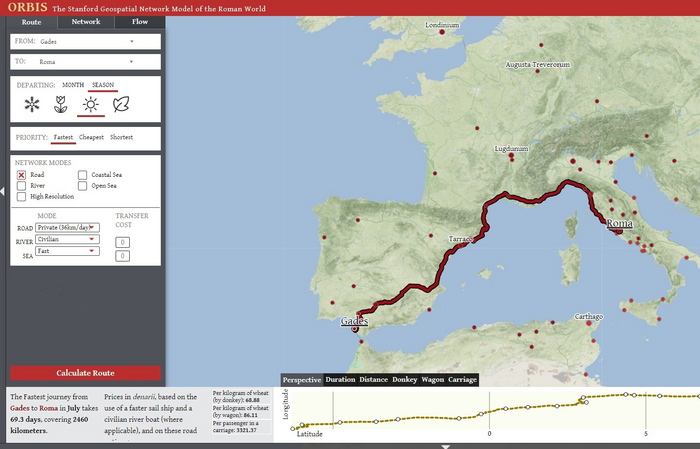Select the autumn leaf season icon
Image resolution: width=700 pixels, height=449 pixels.
pos(121,105)
